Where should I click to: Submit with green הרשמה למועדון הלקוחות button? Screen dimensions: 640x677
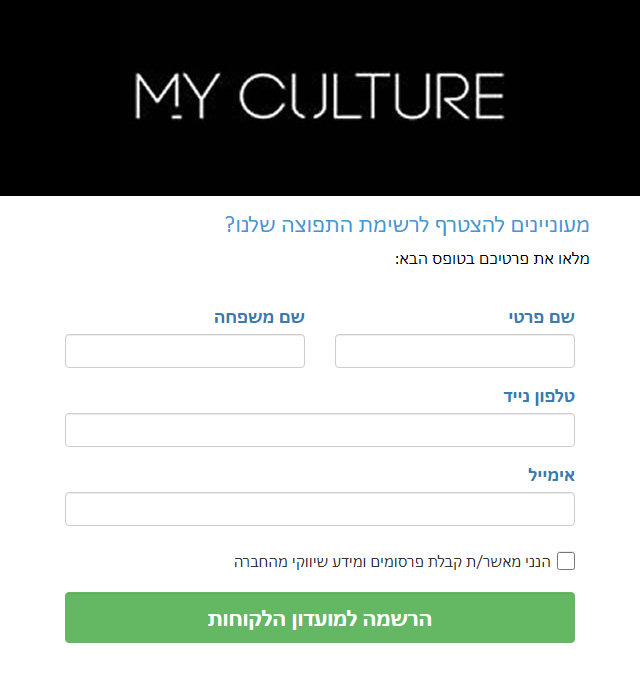tap(320, 617)
